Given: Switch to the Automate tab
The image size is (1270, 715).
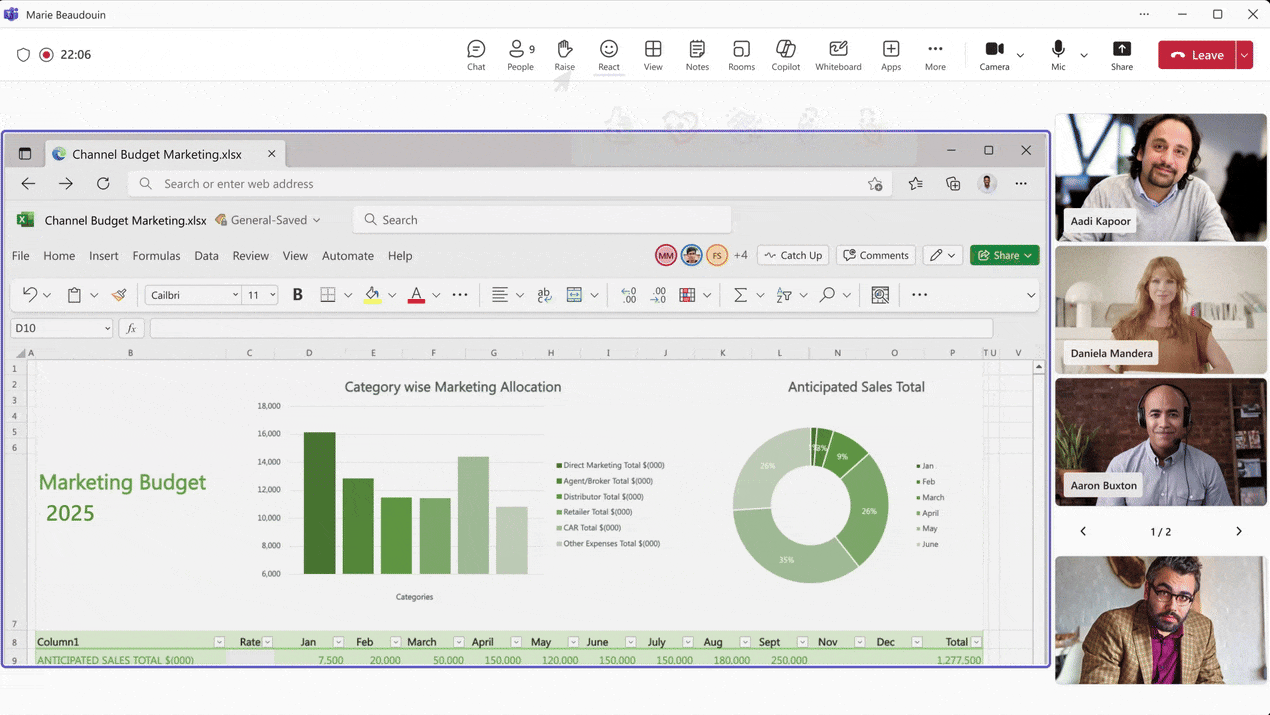Looking at the screenshot, I should tap(348, 256).
